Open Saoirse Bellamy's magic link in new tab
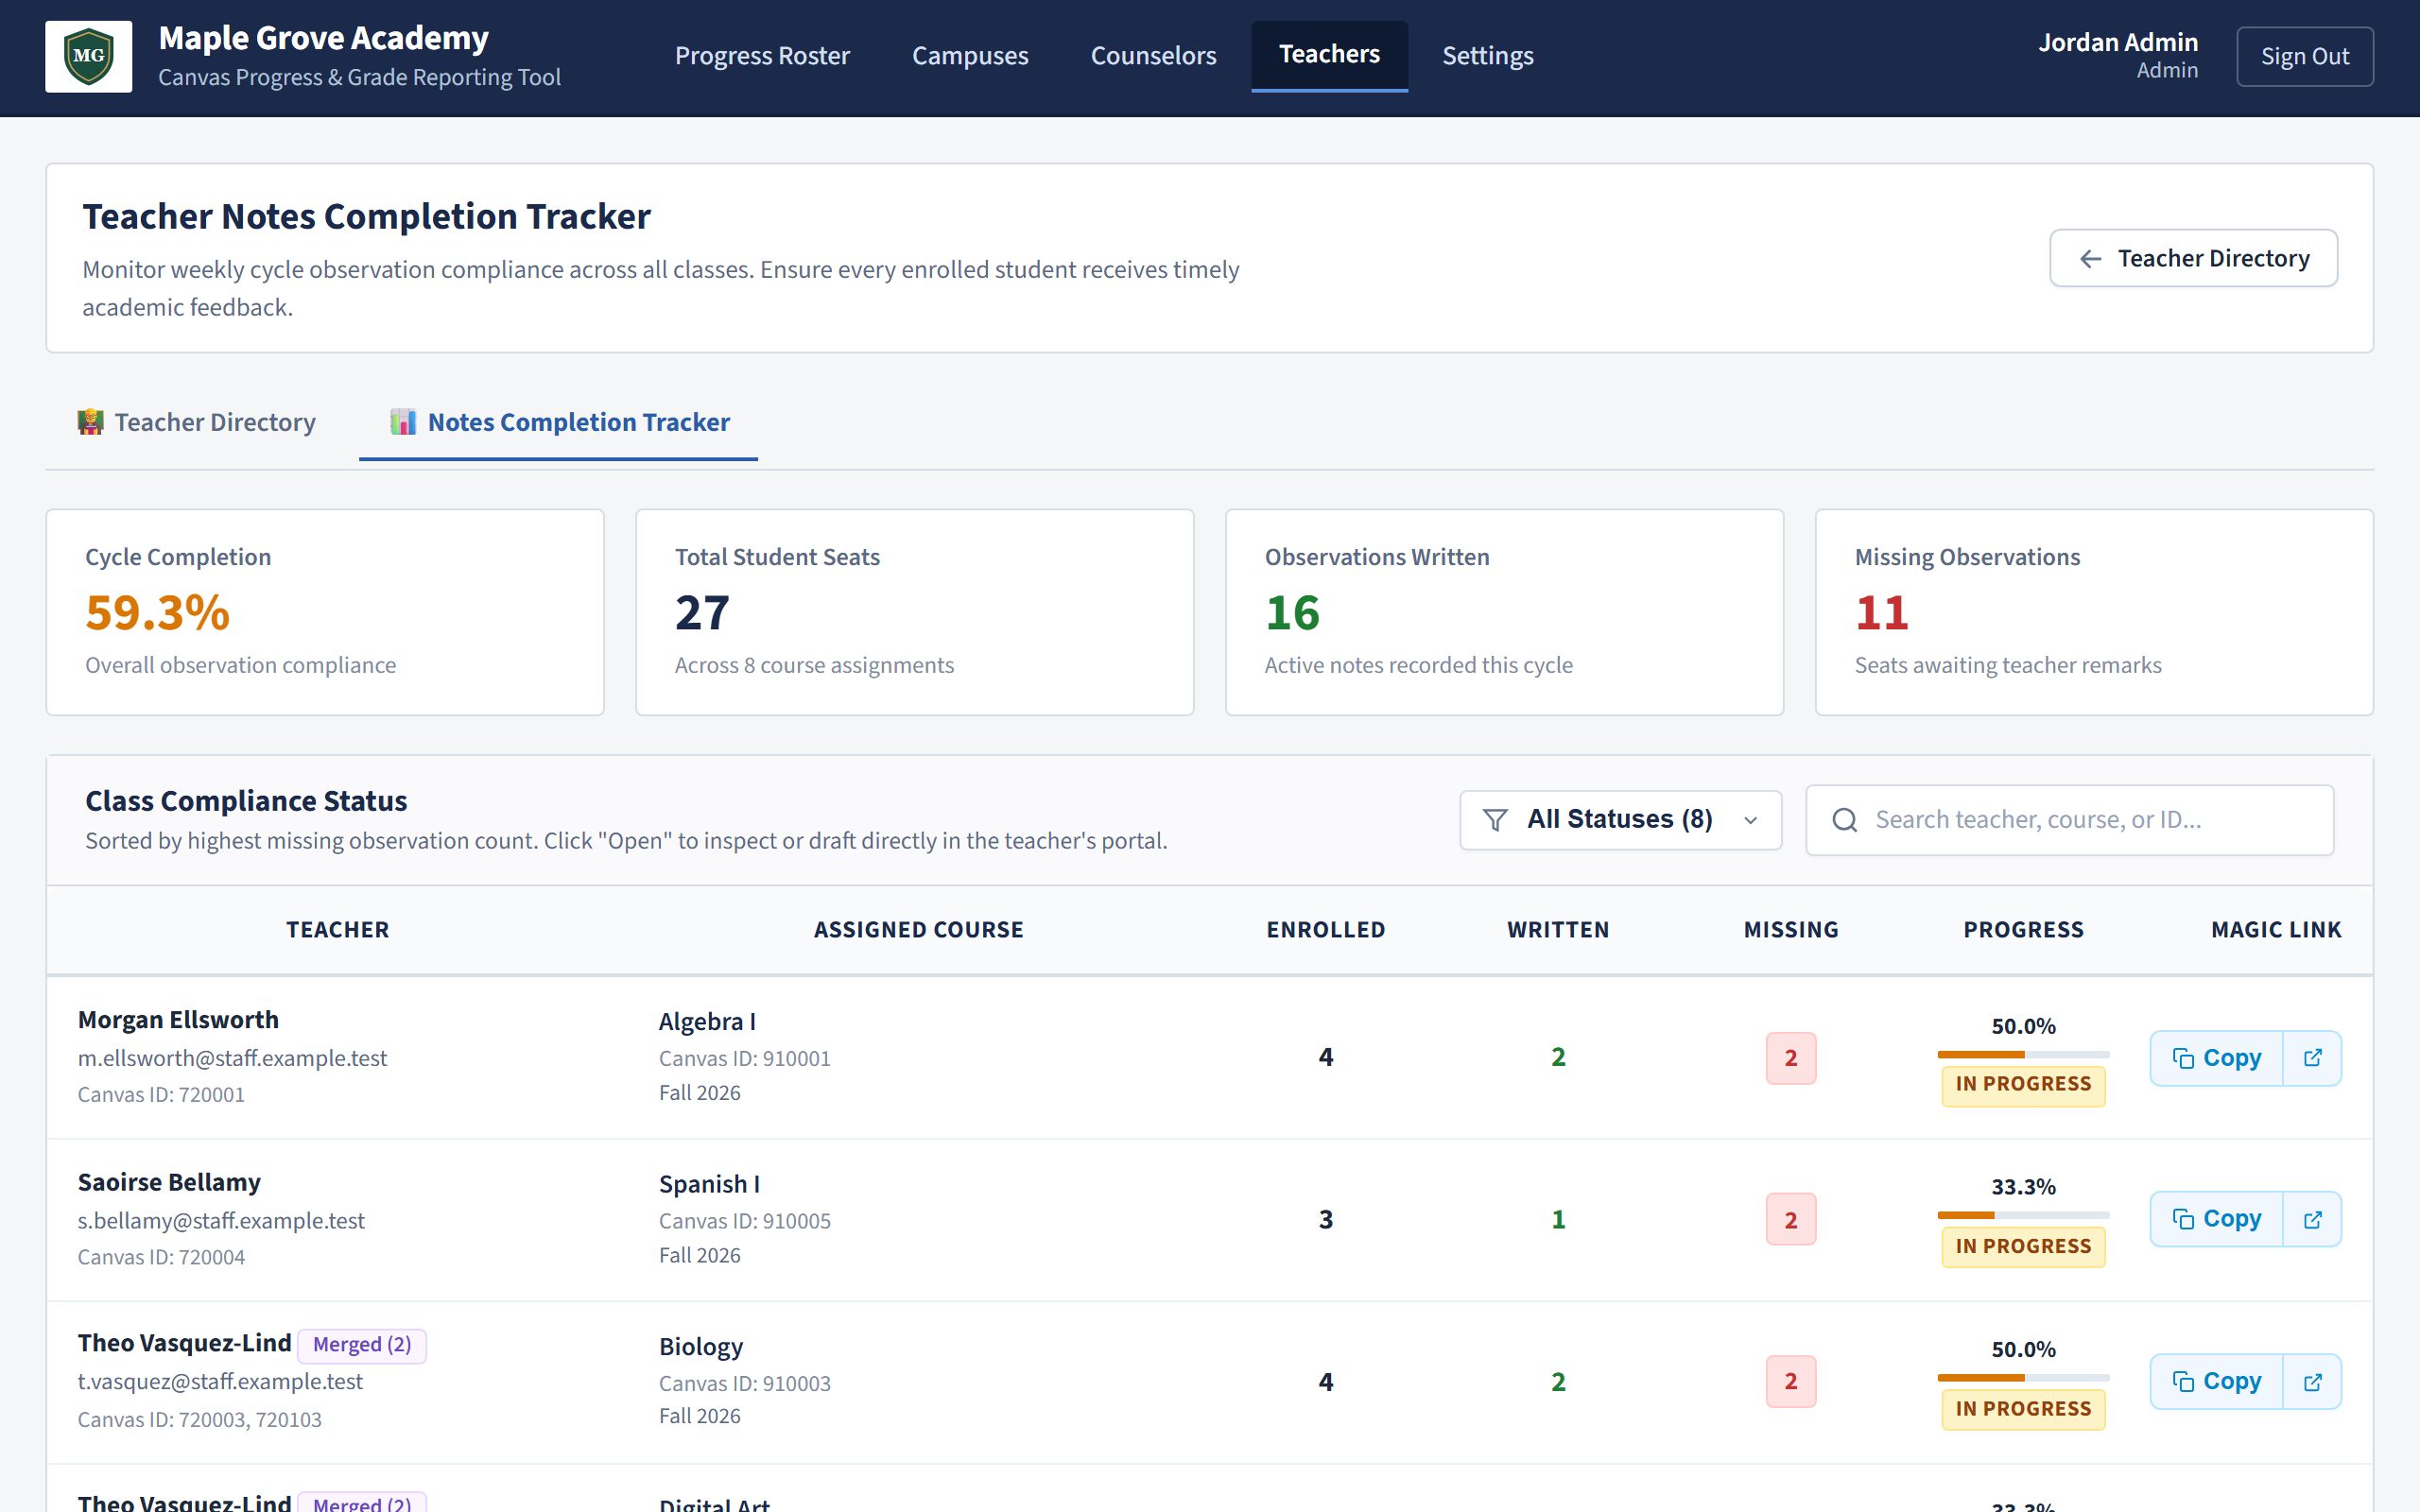The image size is (2420, 1512). click(2312, 1219)
